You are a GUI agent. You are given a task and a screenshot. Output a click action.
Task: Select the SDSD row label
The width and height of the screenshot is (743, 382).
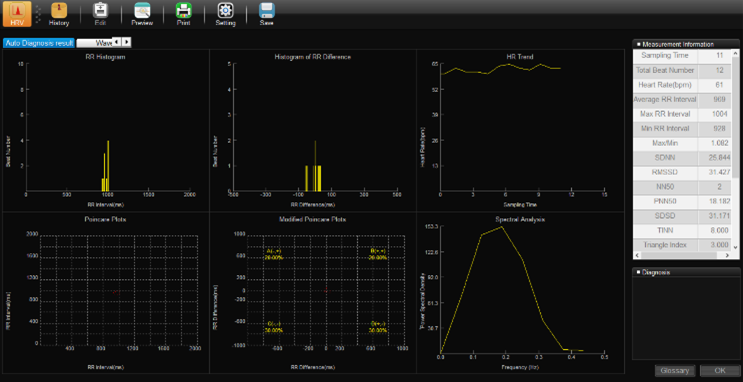coord(665,216)
